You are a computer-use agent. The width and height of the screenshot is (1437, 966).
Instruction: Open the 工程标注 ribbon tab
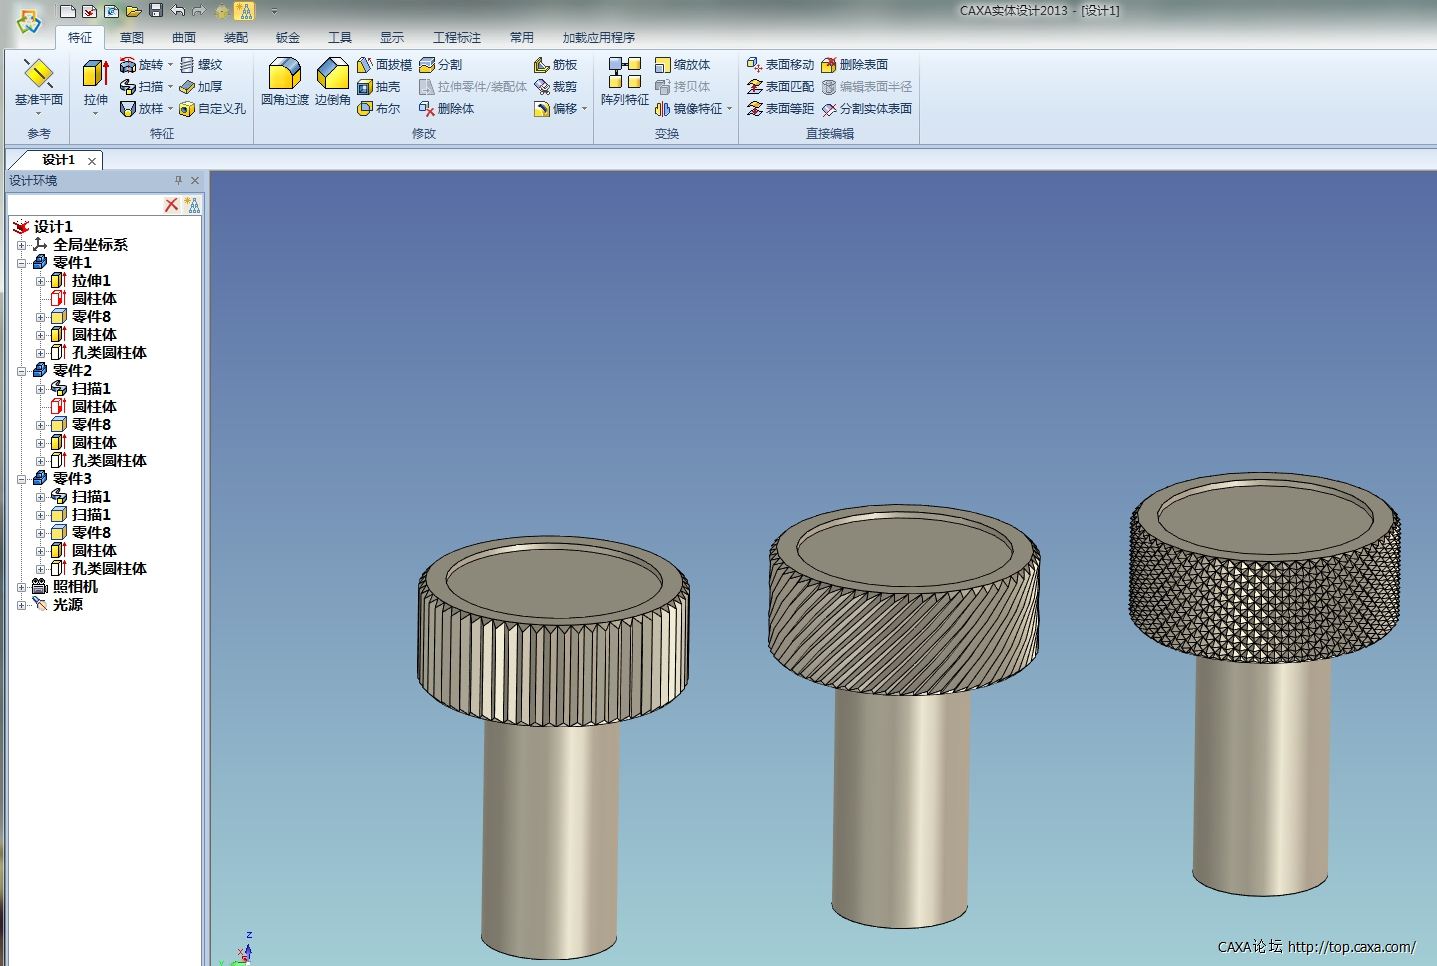coord(456,38)
